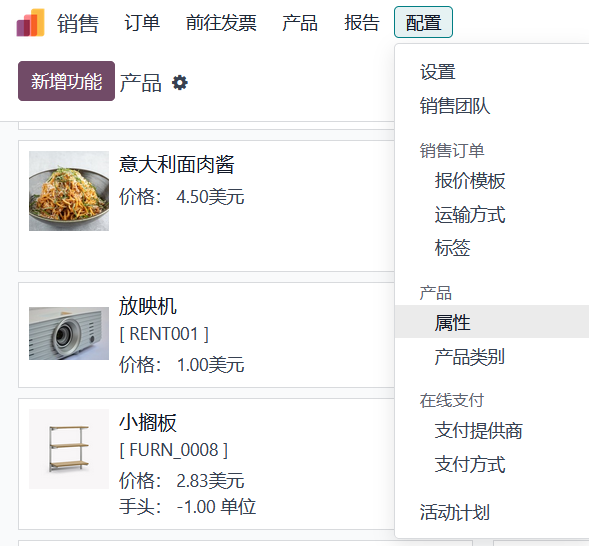Image resolution: width=589 pixels, height=546 pixels.
Task: Choose 标签 in the dropdown
Action: (452, 247)
